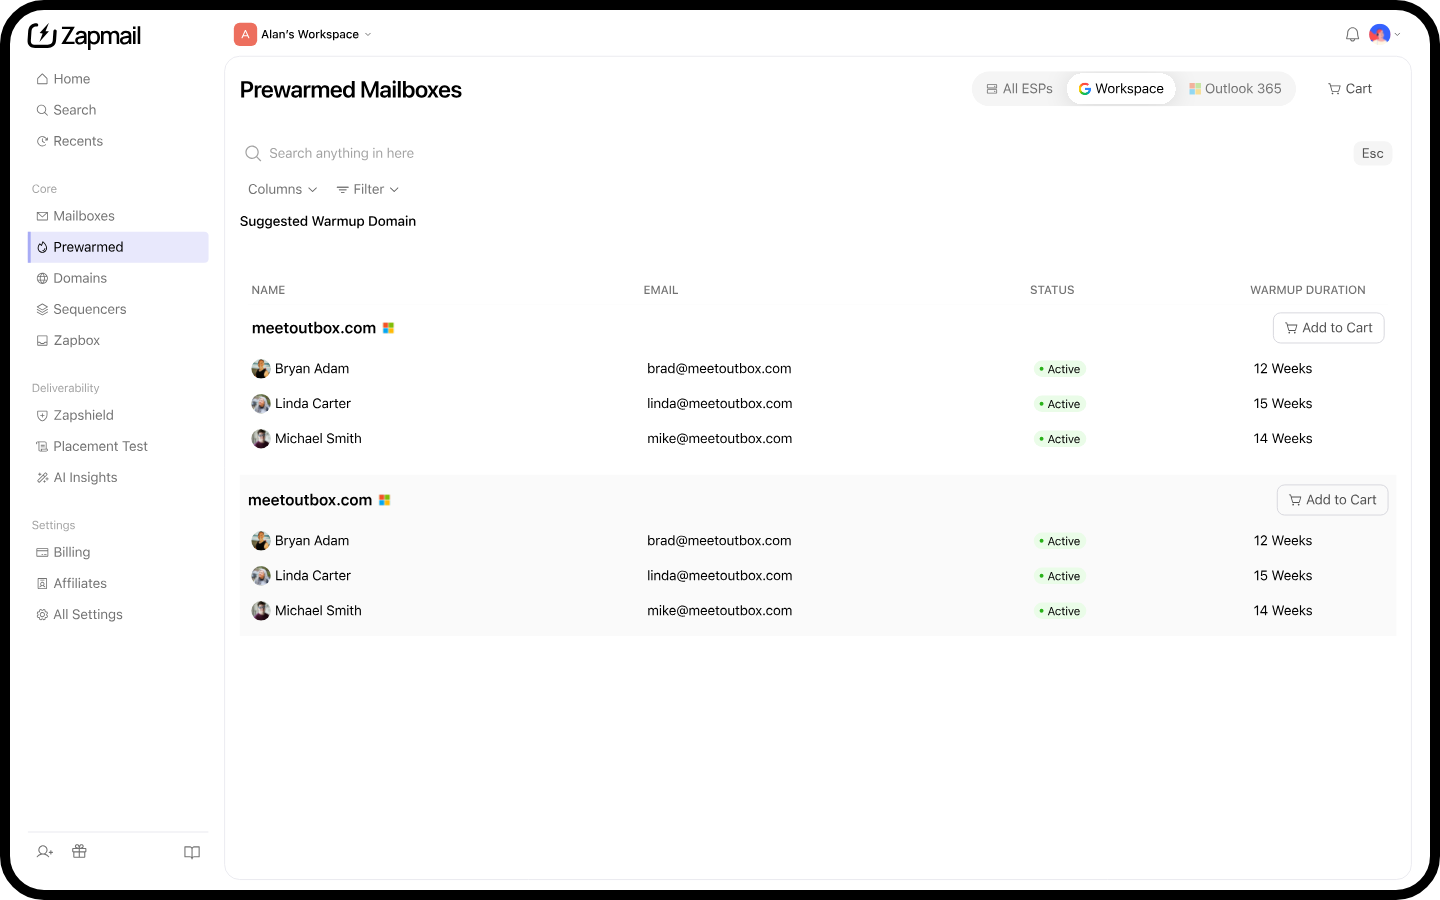
Task: Click Suggested Warmup Domain label
Action: click(328, 221)
